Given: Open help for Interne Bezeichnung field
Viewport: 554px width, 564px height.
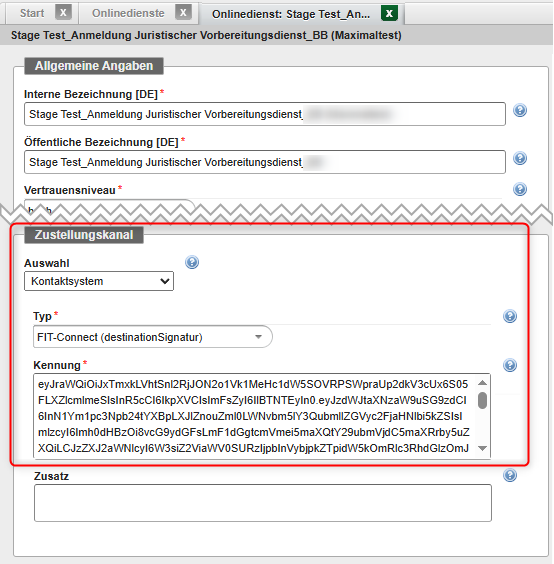Looking at the screenshot, I should click(520, 110).
